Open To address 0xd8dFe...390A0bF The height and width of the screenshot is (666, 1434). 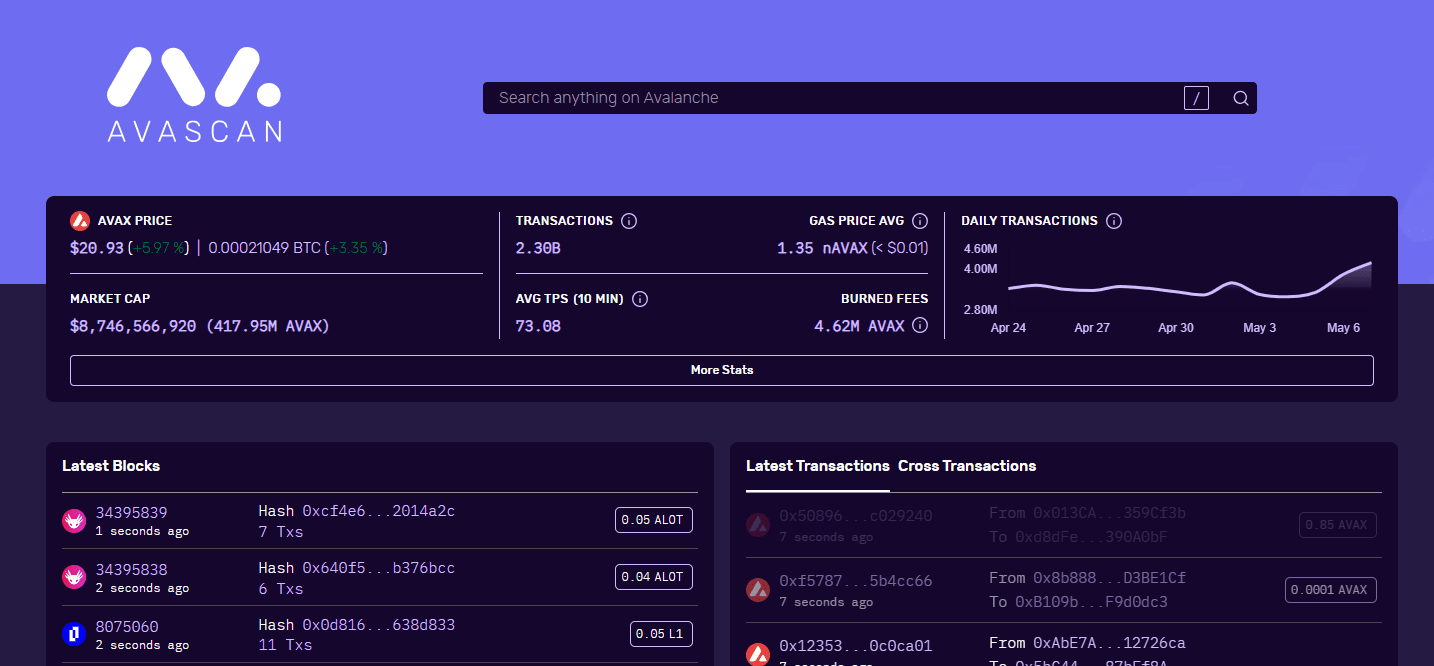coord(1091,537)
